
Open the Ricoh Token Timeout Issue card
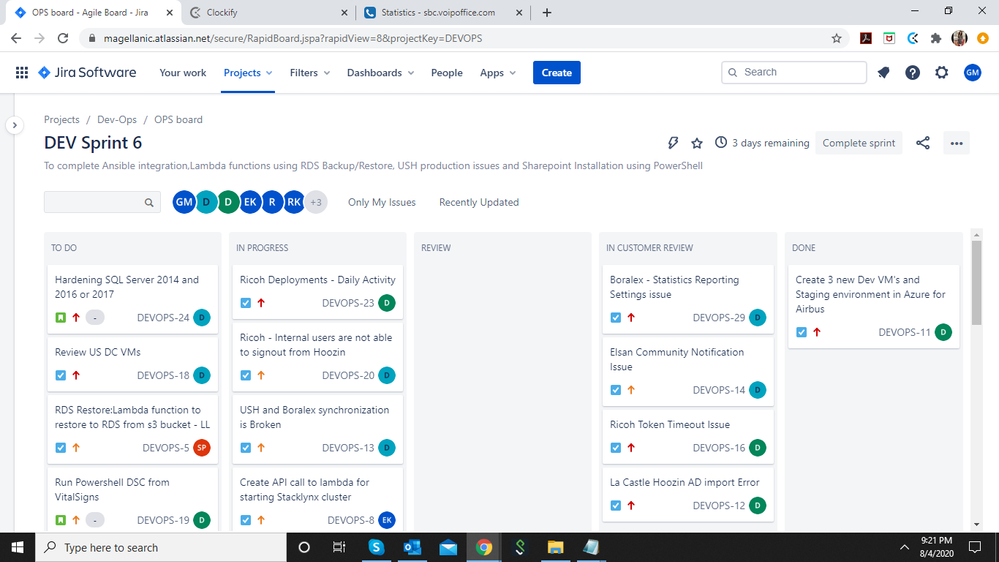coord(688,436)
